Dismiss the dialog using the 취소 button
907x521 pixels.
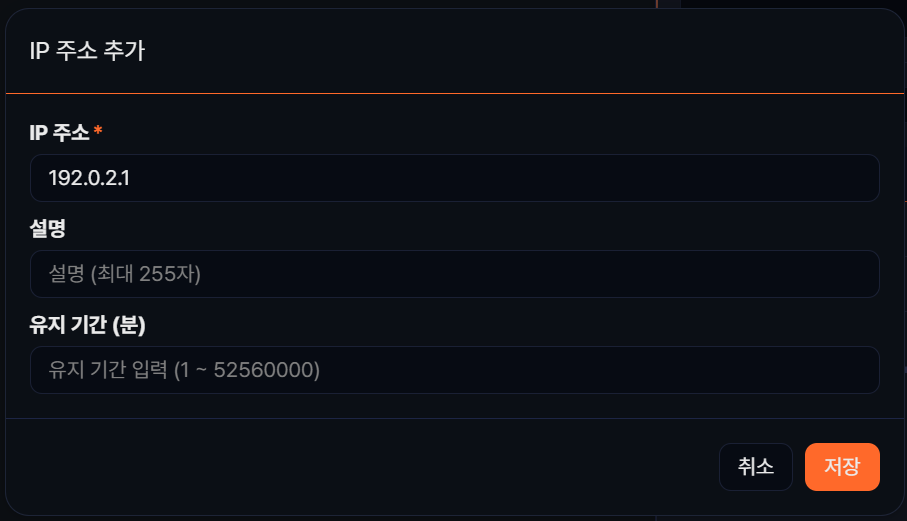click(x=755, y=467)
